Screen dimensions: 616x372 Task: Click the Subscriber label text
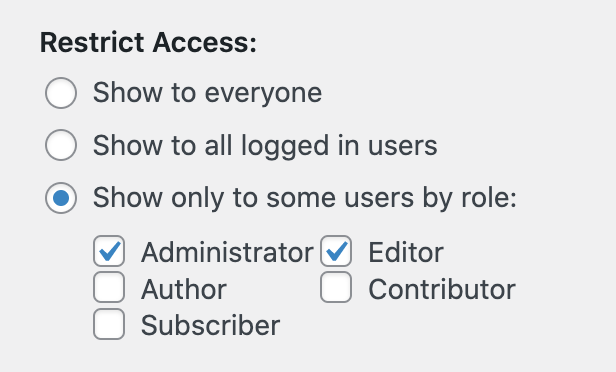pyautogui.click(x=211, y=326)
